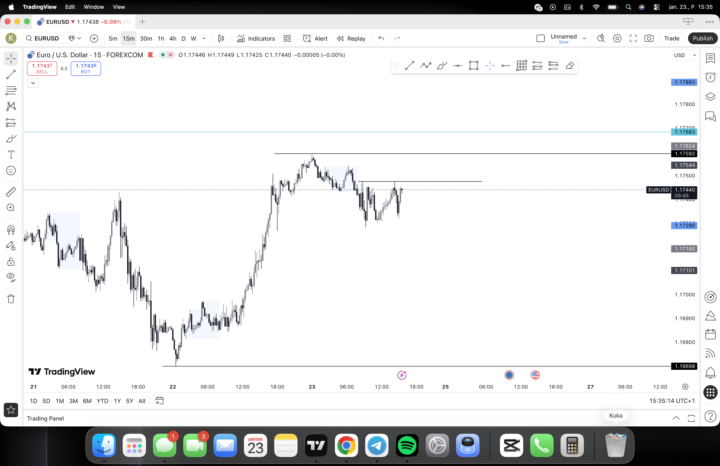Screen dimensions: 720x466
Task: Open the Indicators dialog
Action: pos(256,39)
